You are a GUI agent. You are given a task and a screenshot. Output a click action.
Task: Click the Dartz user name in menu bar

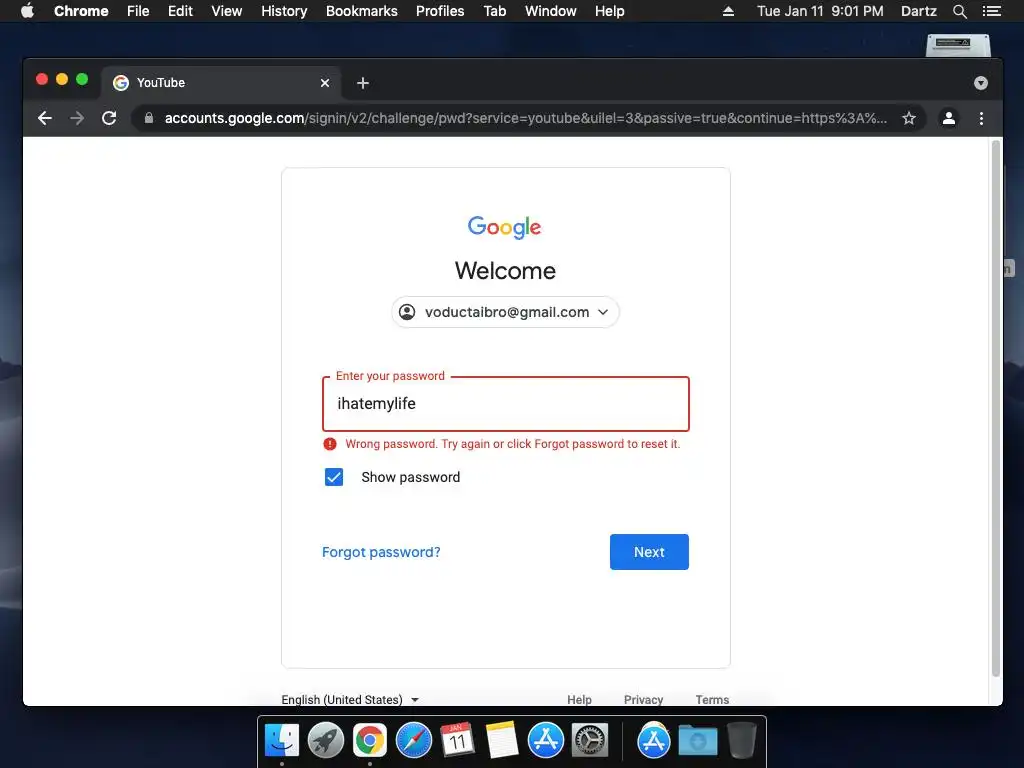click(x=918, y=11)
